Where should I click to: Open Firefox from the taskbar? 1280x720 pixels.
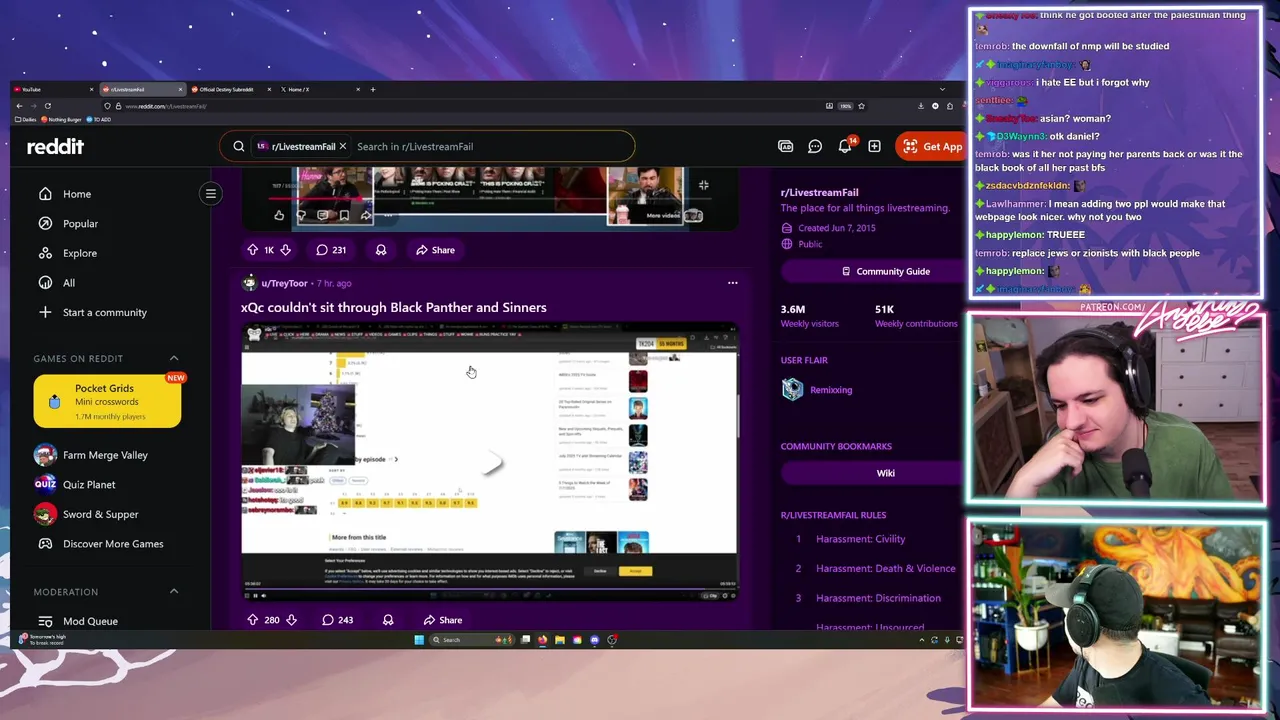coord(543,640)
